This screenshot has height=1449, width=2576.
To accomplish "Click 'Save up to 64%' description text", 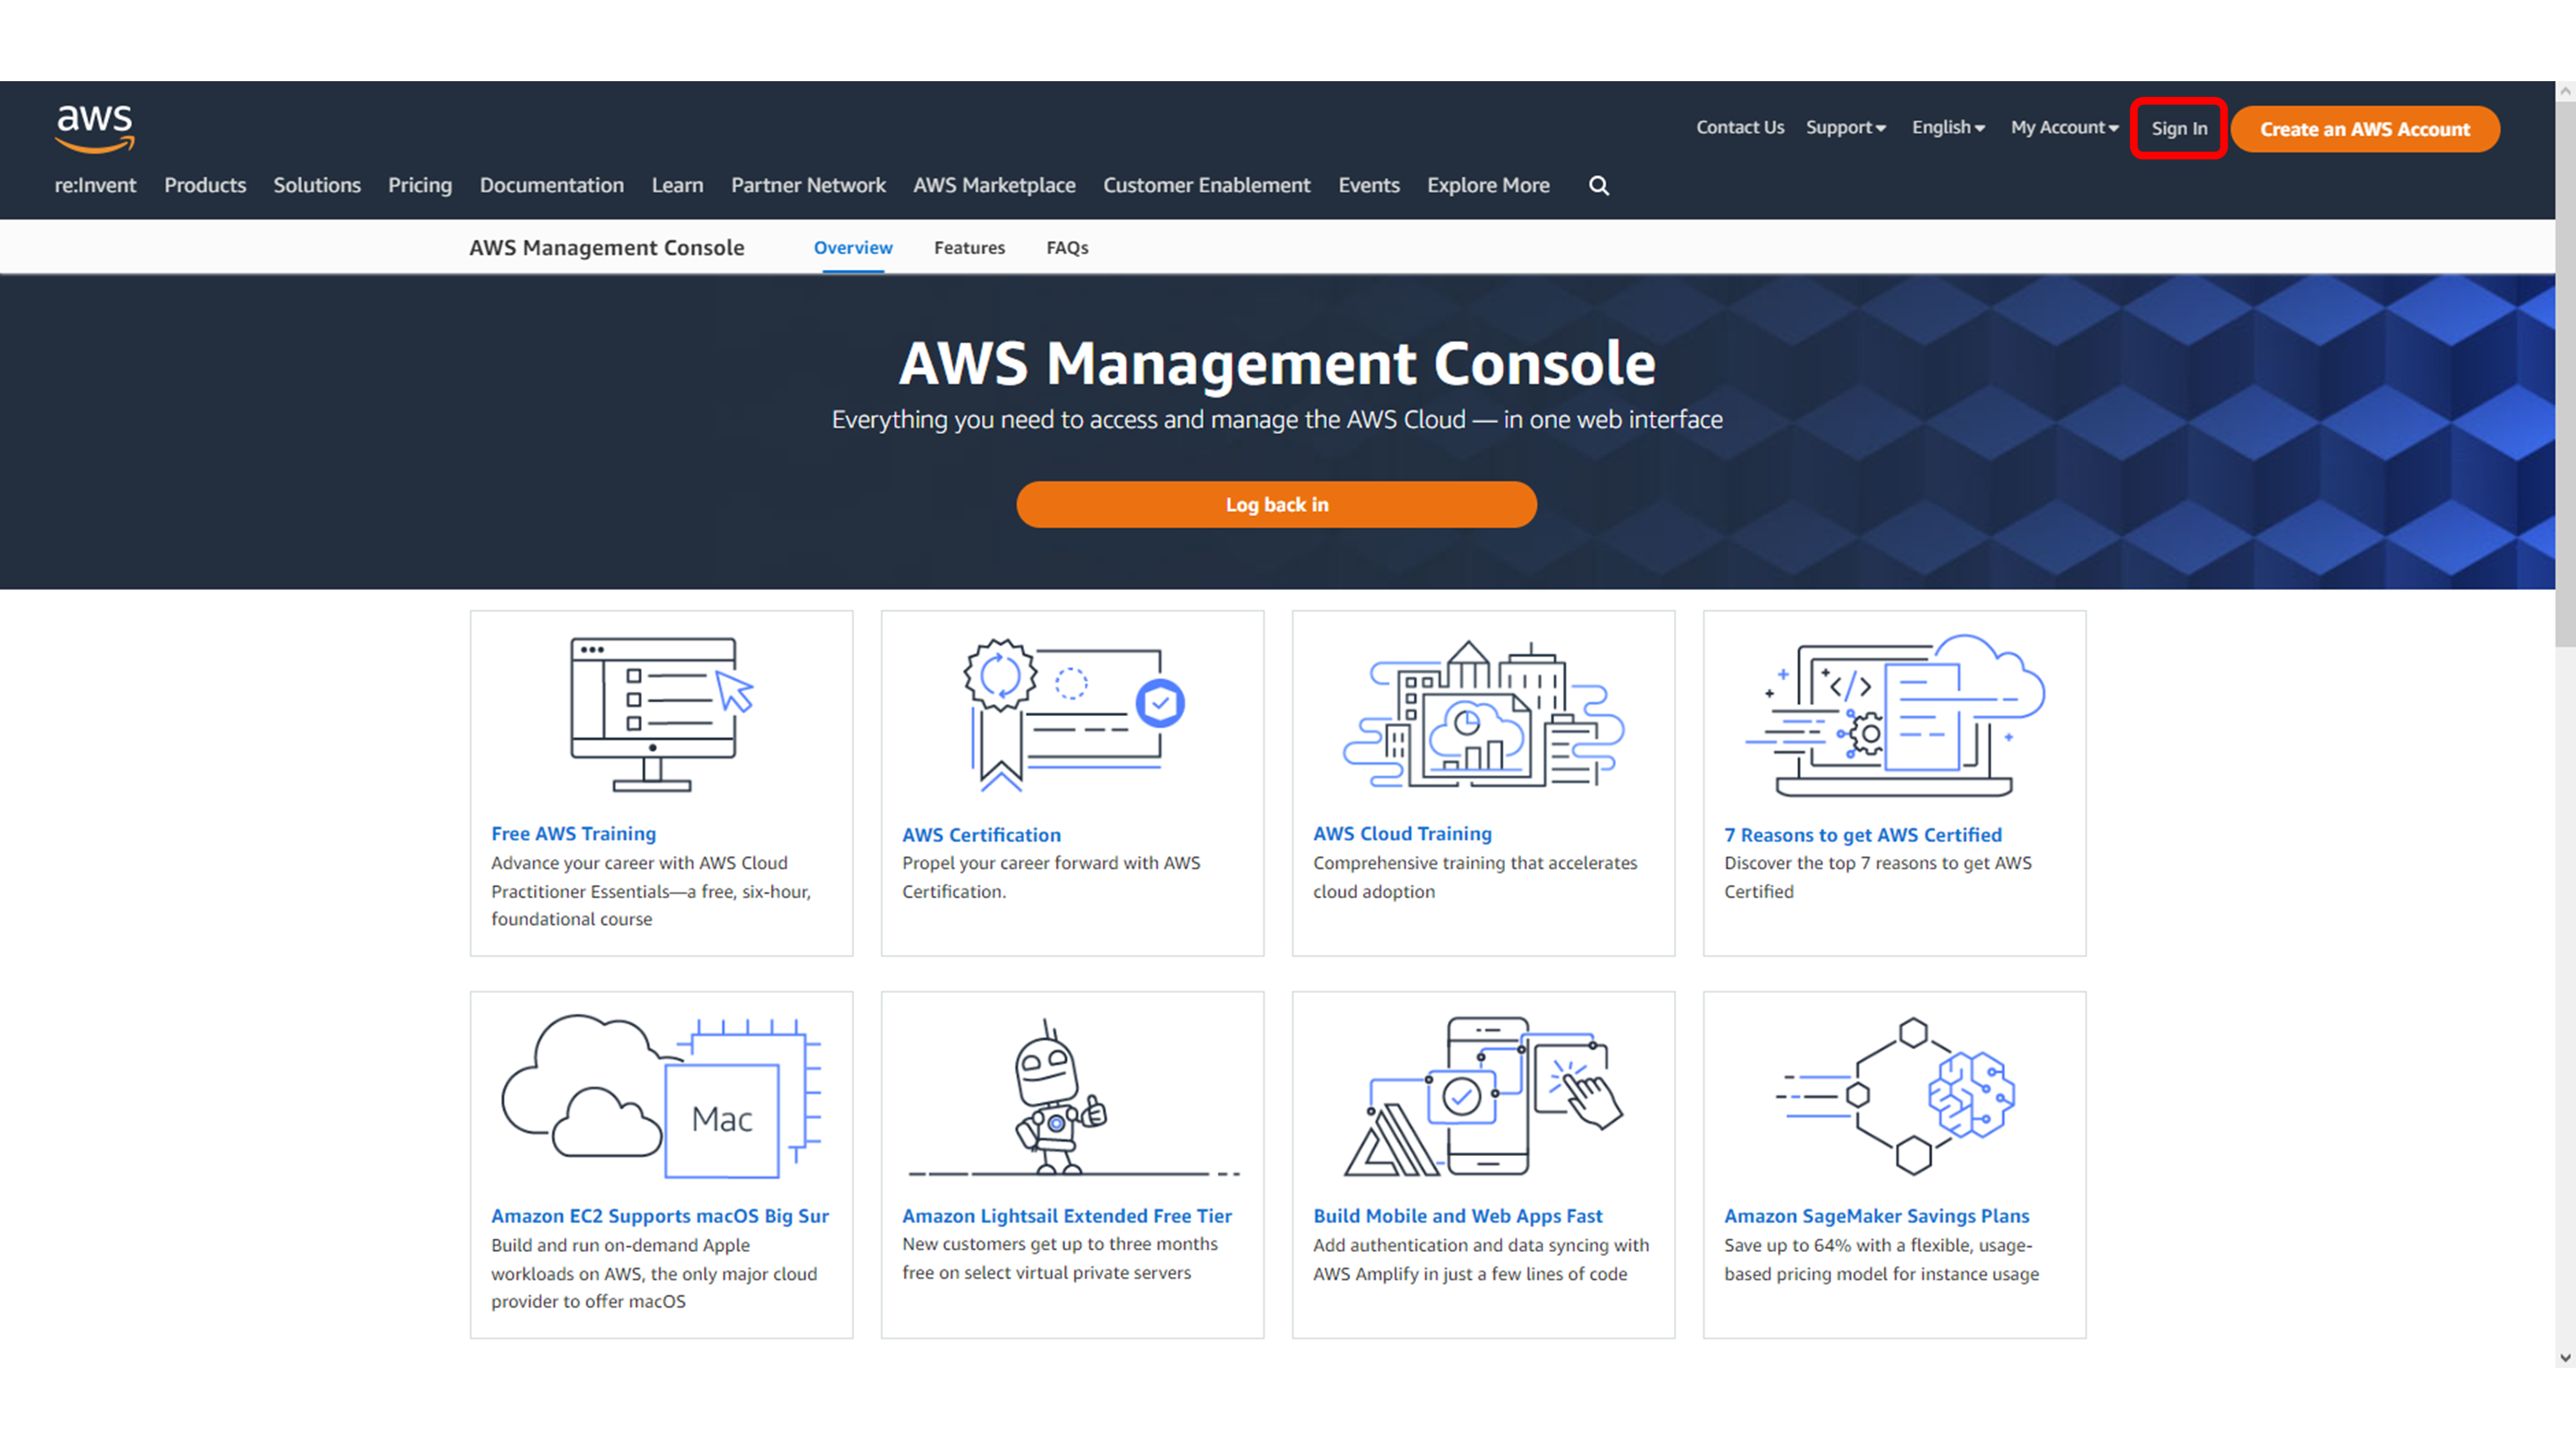I will coord(1881,1260).
